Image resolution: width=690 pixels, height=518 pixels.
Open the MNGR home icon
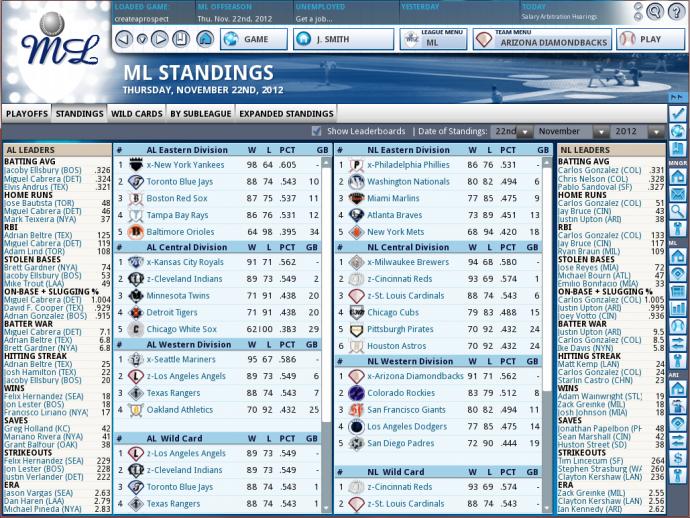point(678,176)
